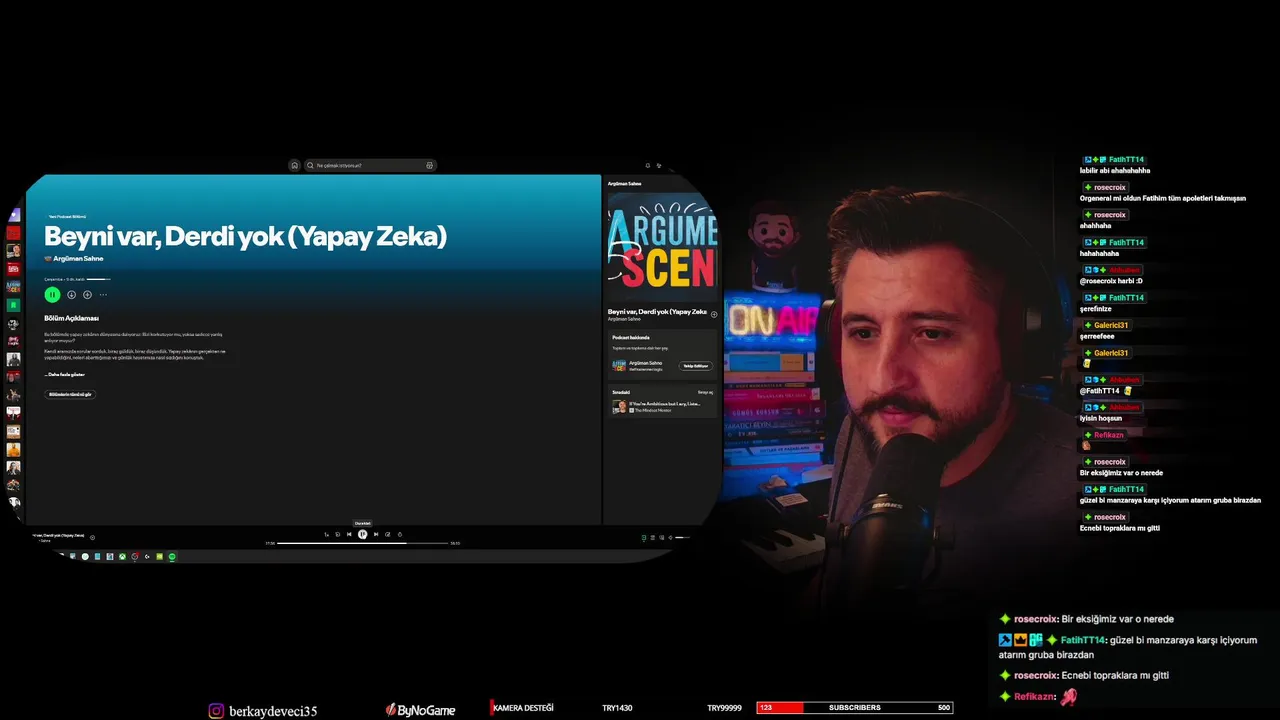Click sidebar episode title Beyni var, Derdi yok
This screenshot has height=720, width=1280.
[657, 312]
